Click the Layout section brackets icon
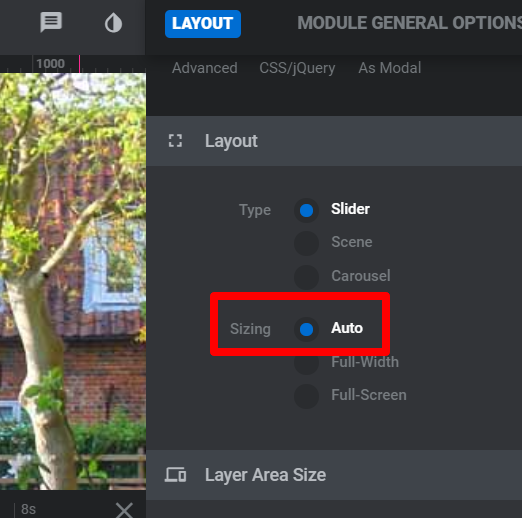522x518 pixels. 175,141
